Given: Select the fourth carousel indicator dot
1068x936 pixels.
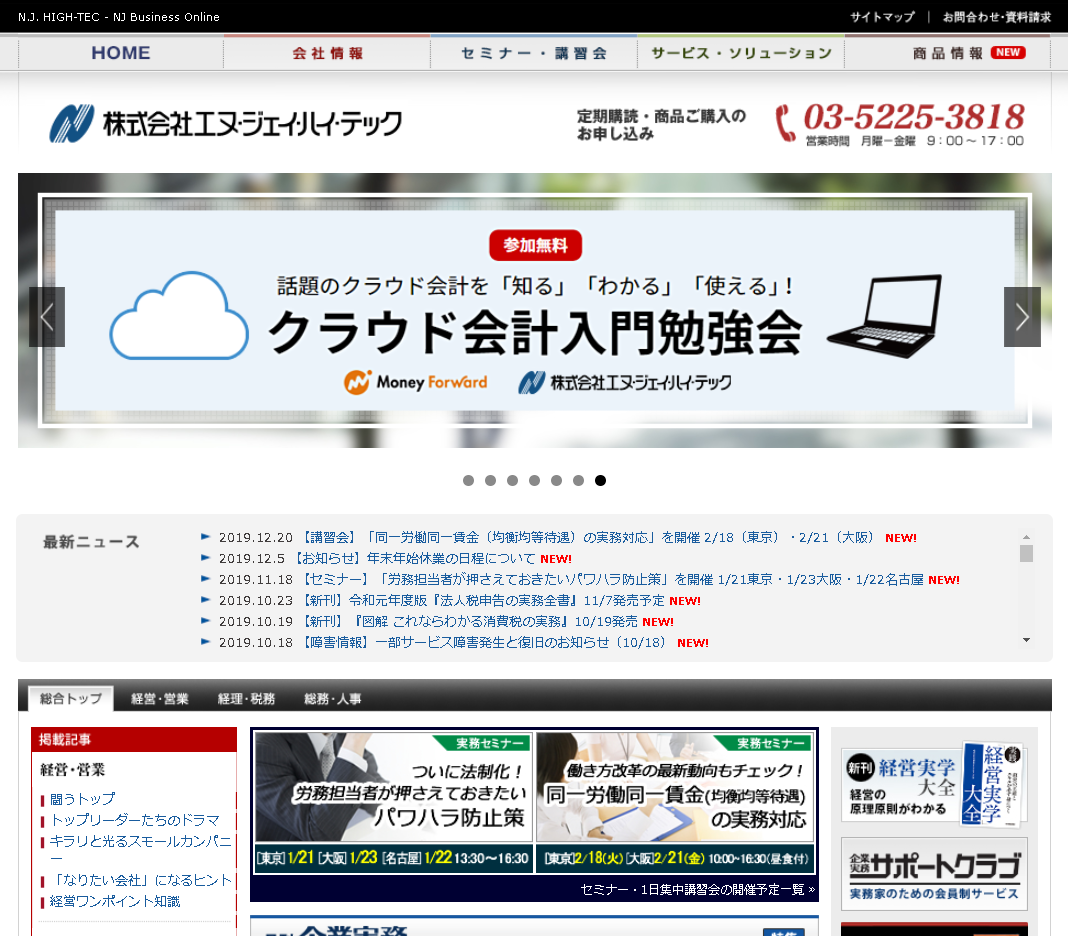Looking at the screenshot, I should point(534,480).
